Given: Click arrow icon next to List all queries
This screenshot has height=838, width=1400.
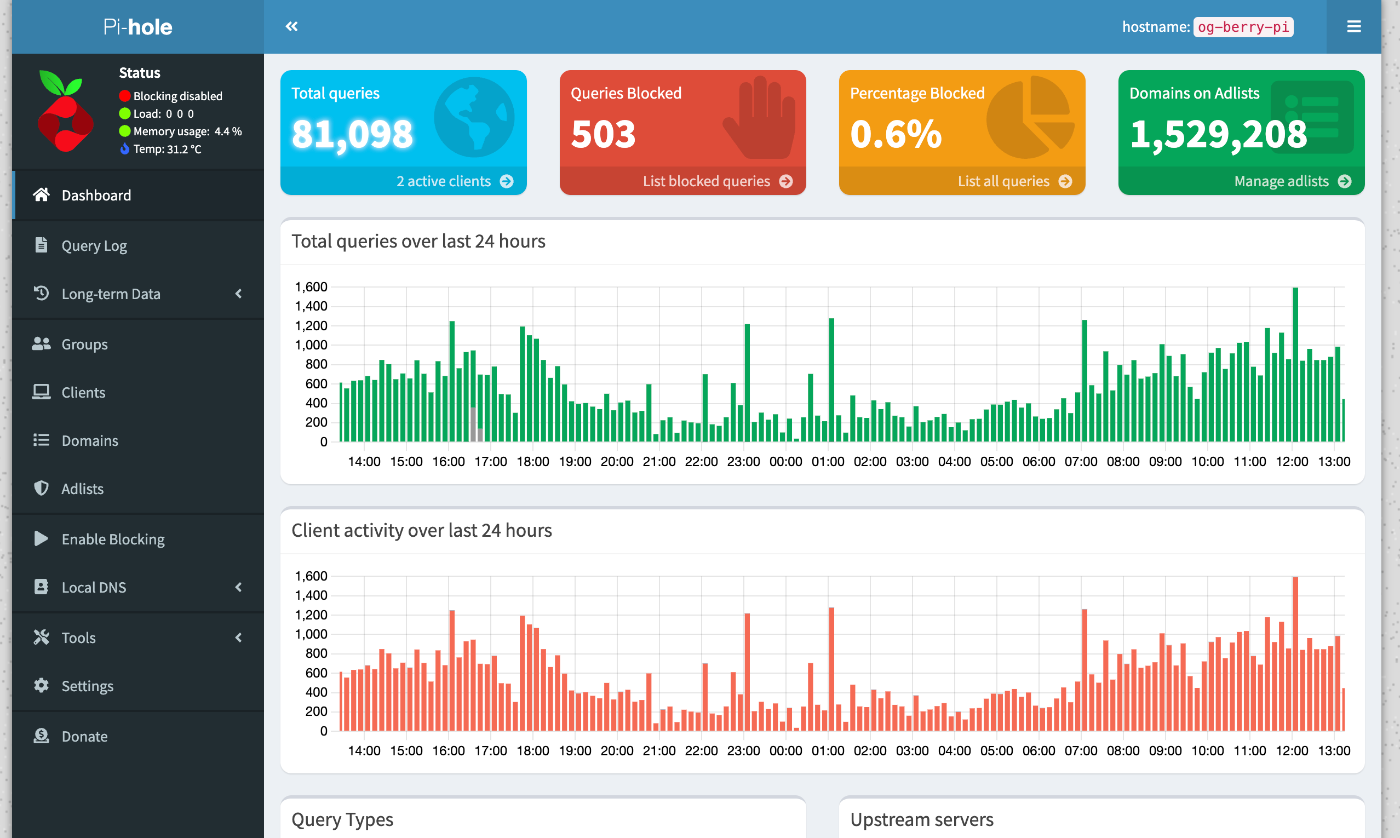Looking at the screenshot, I should click(1065, 181).
